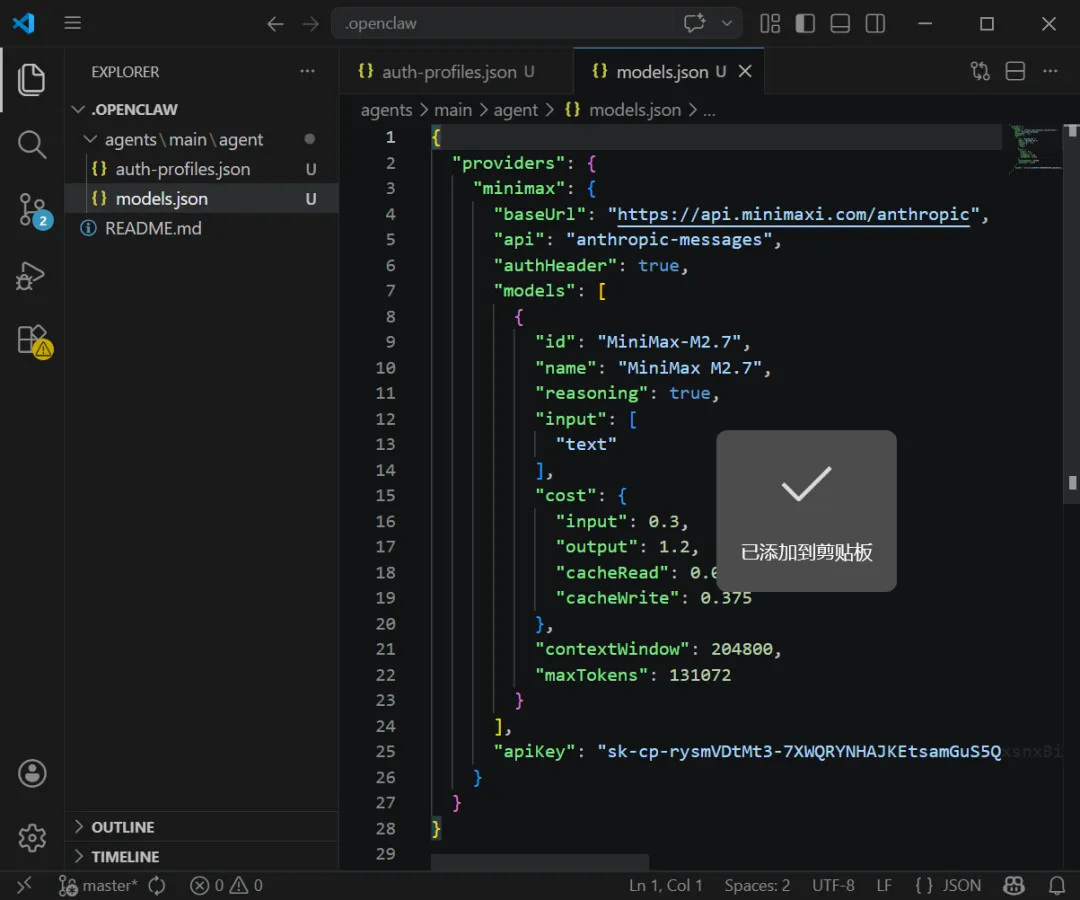The image size is (1080, 900).
Task: Open Changes compare icon in editor toolbar
Action: [980, 71]
